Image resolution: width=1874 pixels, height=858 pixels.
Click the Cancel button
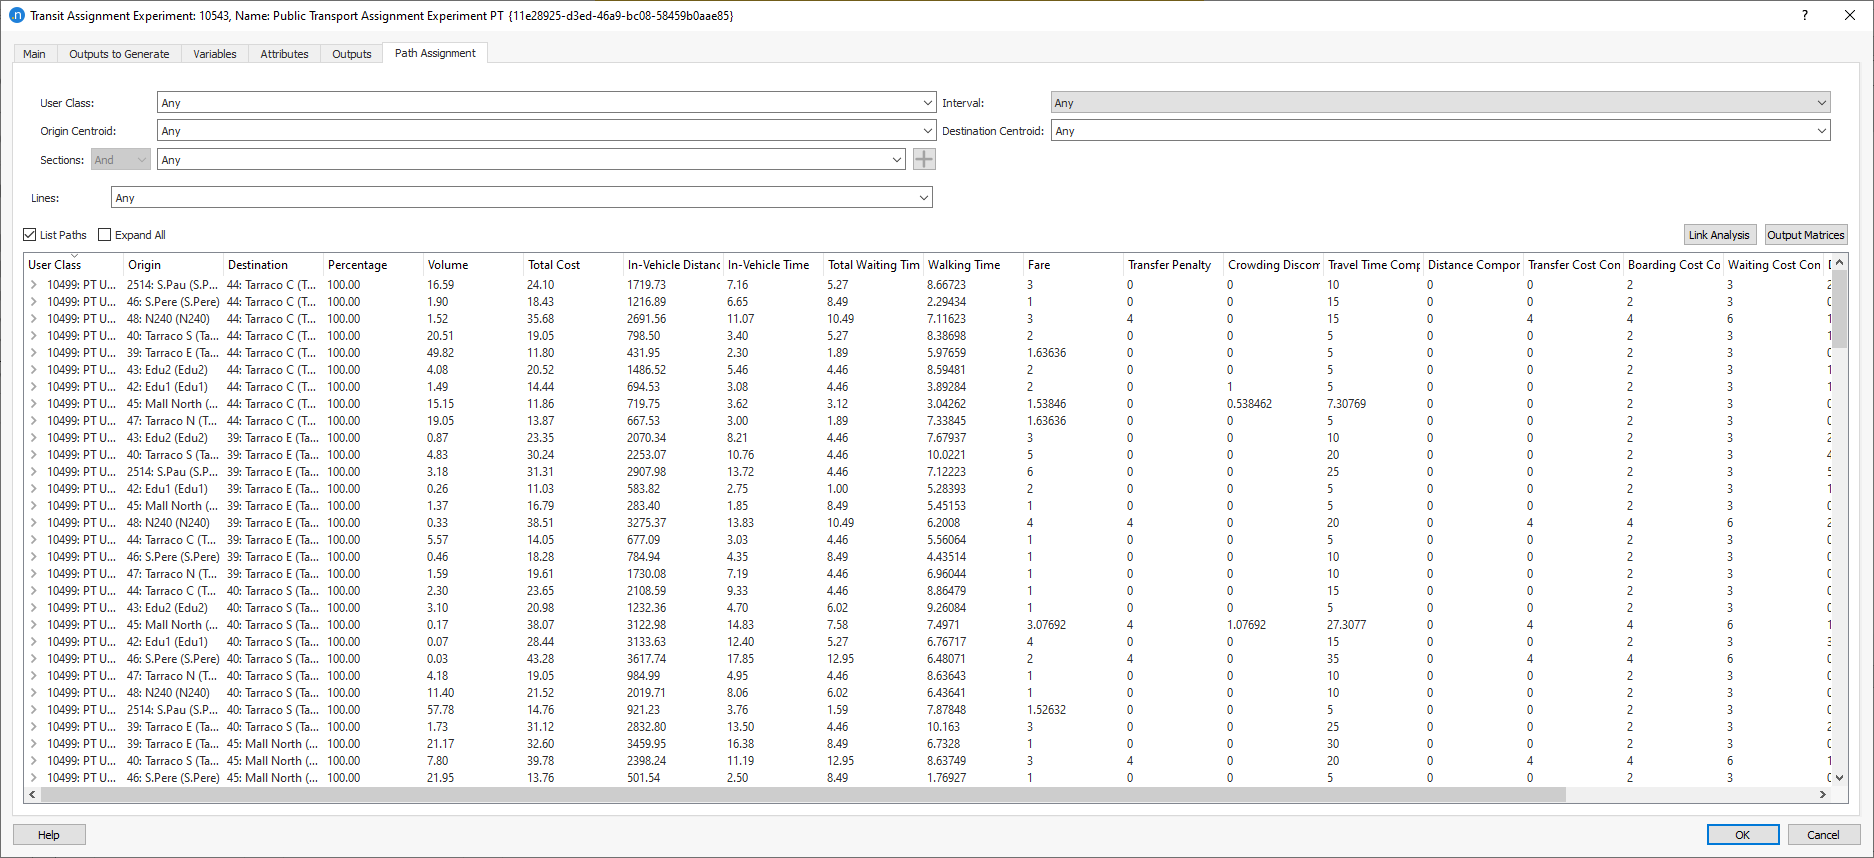[1823, 835]
